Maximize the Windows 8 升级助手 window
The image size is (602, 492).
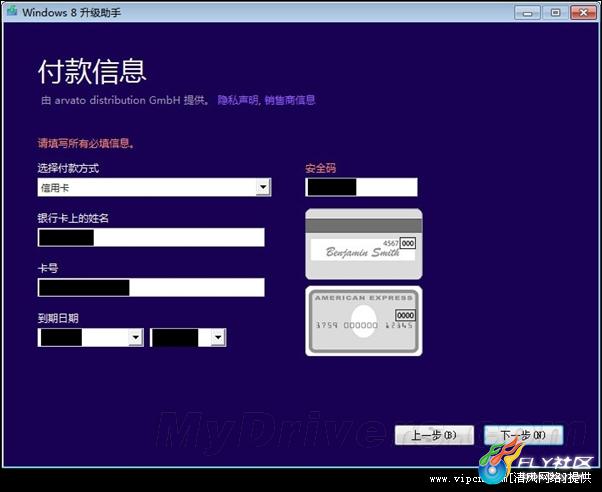click(555, 13)
